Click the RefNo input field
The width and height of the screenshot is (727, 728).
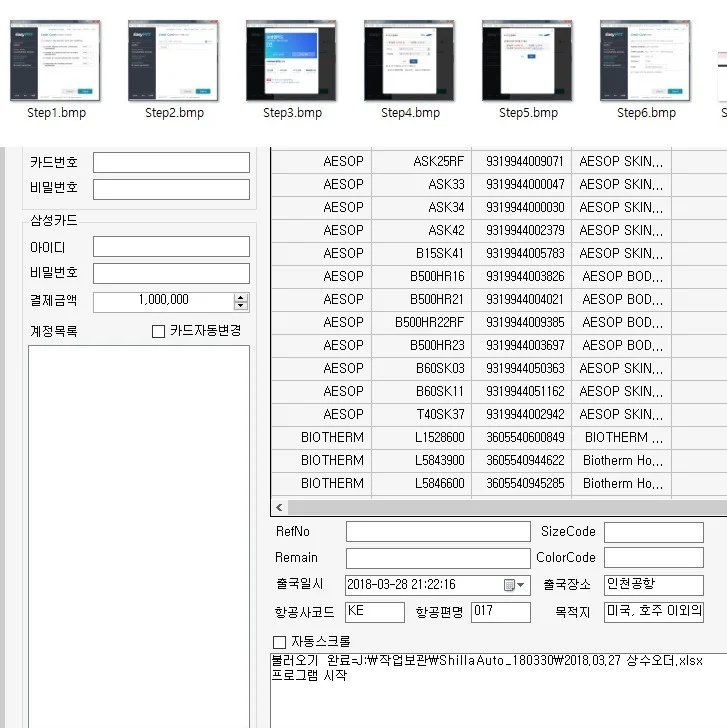(x=438, y=532)
